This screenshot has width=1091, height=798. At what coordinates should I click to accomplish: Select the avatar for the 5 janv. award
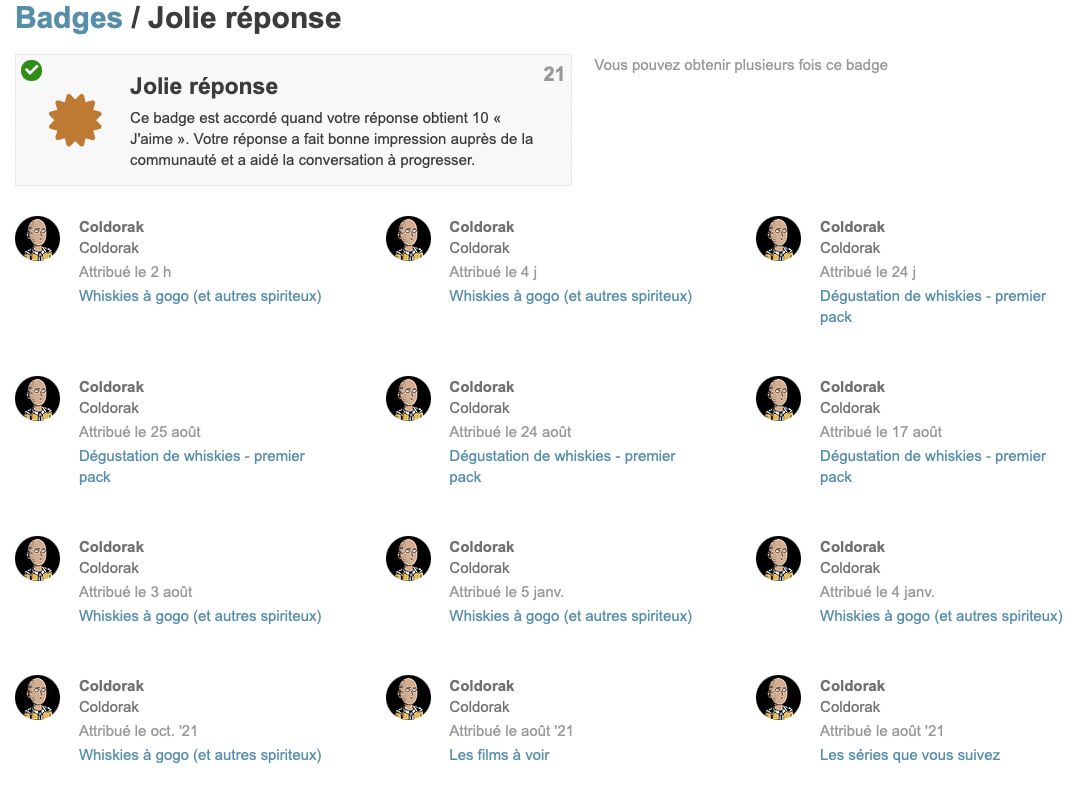click(408, 558)
